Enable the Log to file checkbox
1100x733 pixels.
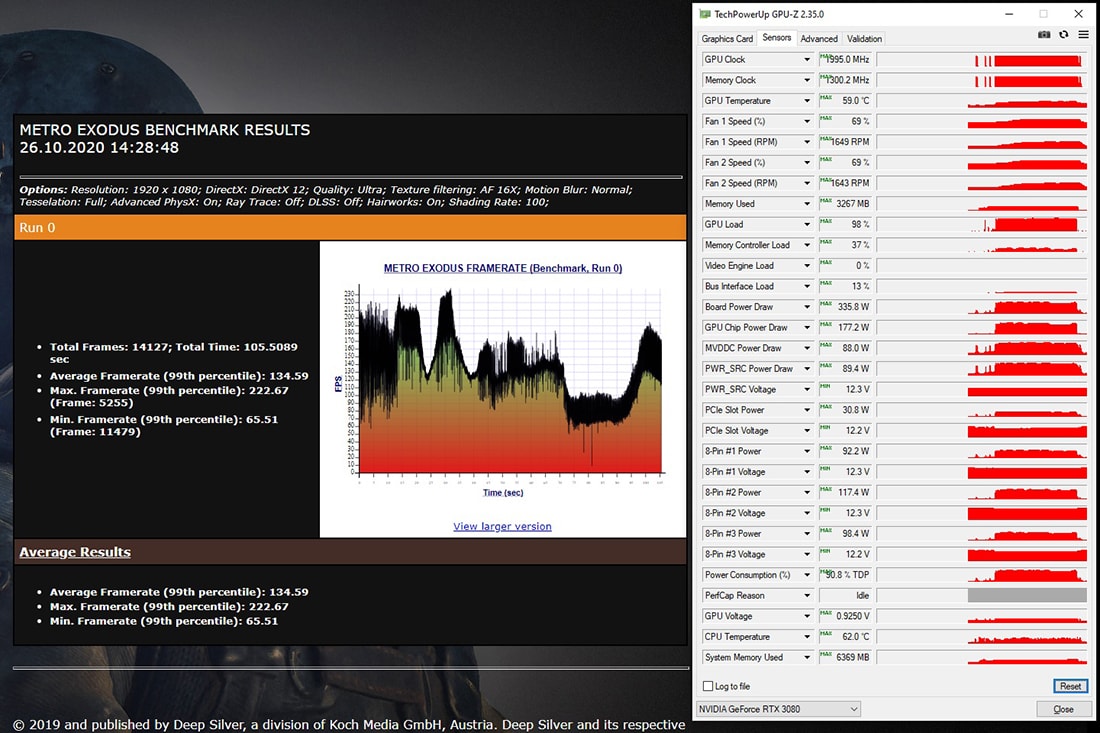pos(708,686)
